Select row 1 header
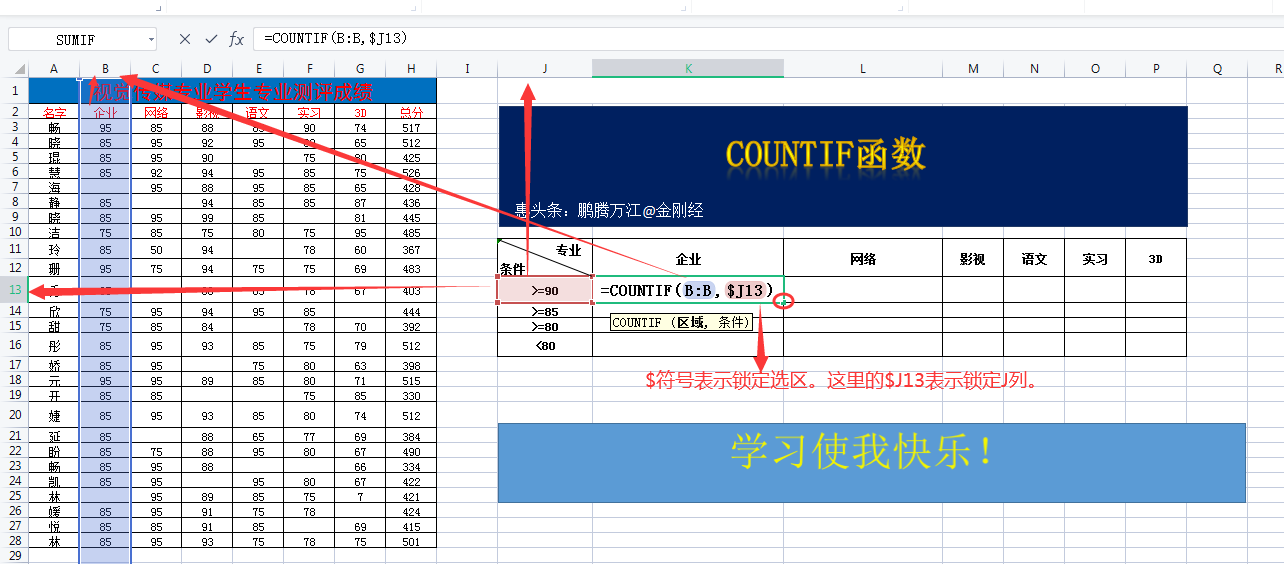Viewport: 1284px width, 564px height. point(14,92)
